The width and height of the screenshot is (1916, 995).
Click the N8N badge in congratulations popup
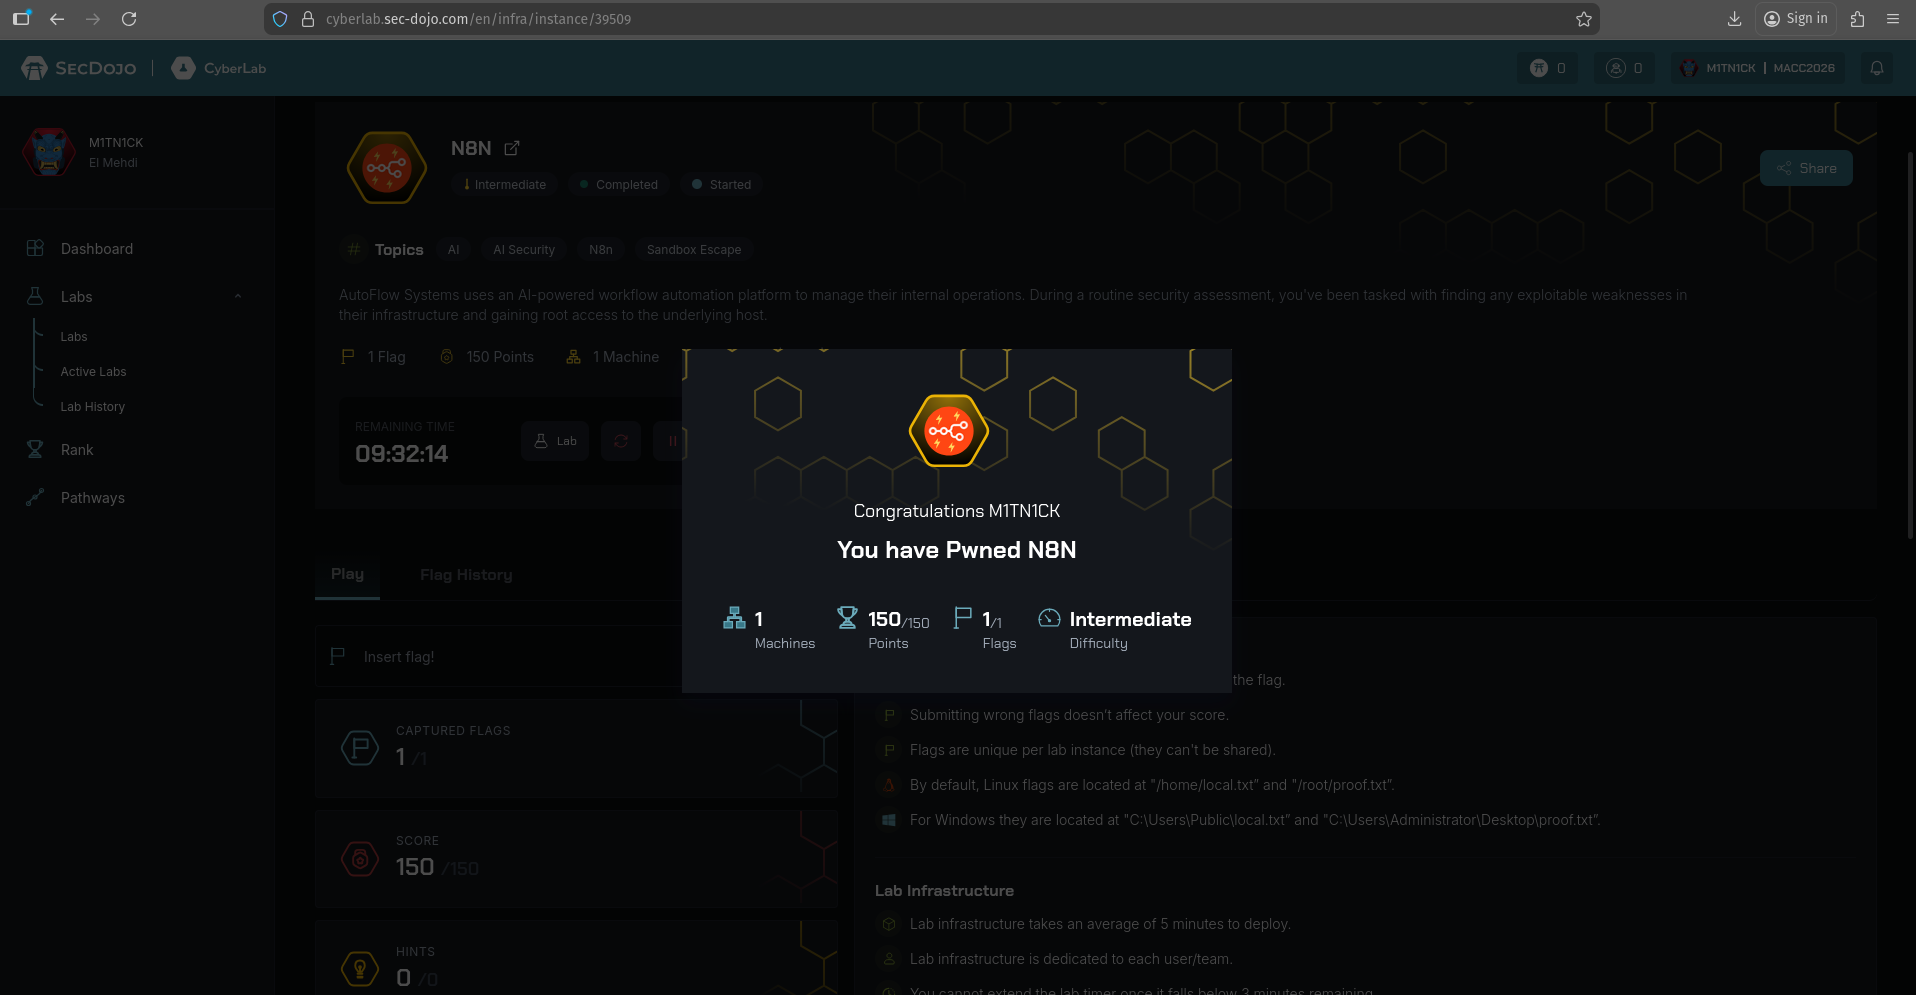click(949, 431)
